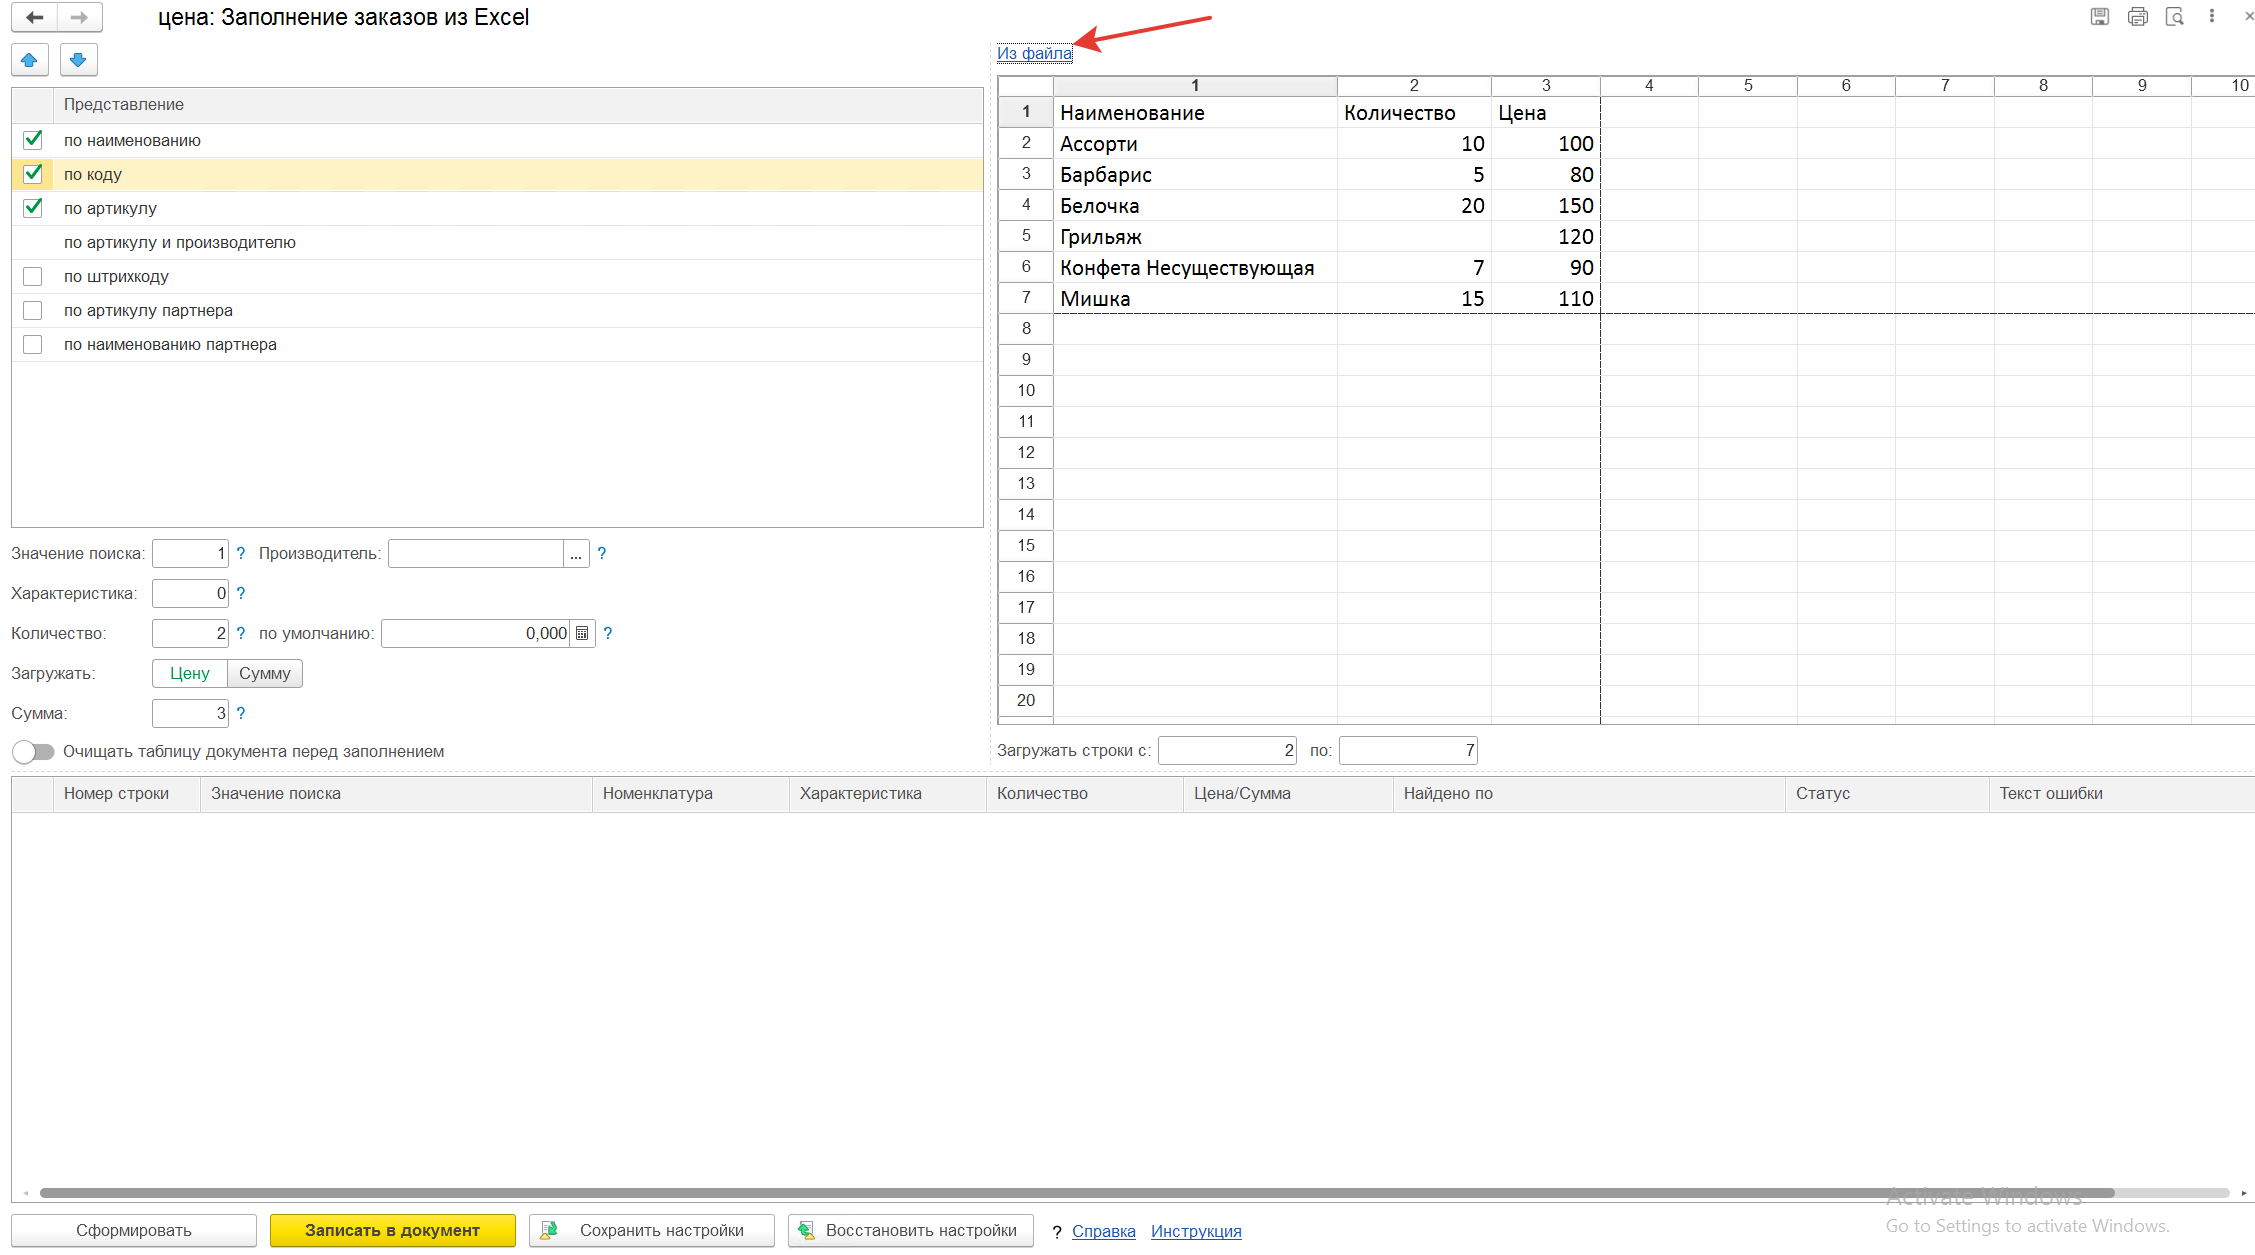Viewport: 2255px width, 1255px height.
Task: Open the Производитель selection ellipsis button
Action: [x=576, y=553]
